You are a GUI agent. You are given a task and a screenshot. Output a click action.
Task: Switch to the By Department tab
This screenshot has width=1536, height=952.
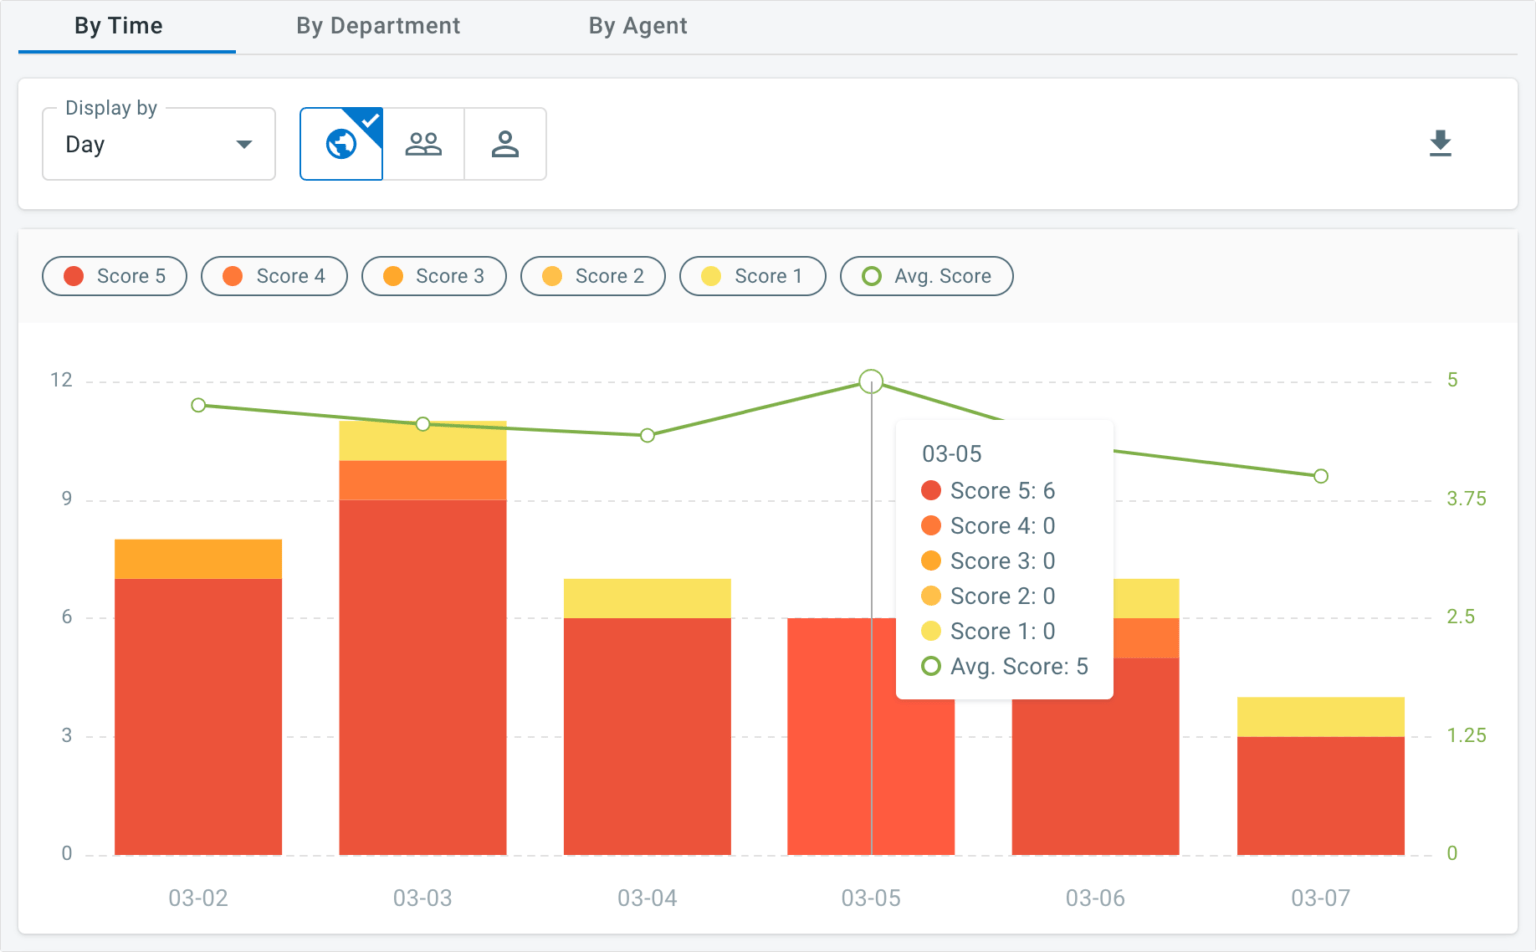[x=378, y=26]
